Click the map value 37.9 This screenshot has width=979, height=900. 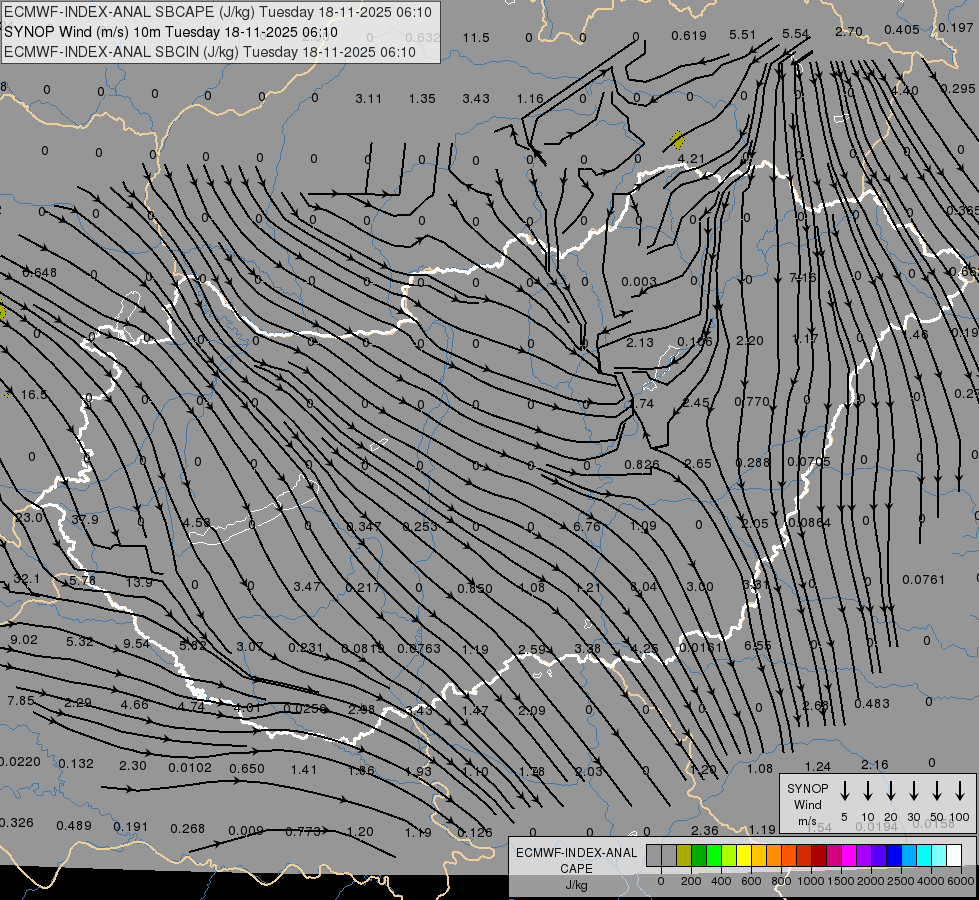click(x=85, y=520)
